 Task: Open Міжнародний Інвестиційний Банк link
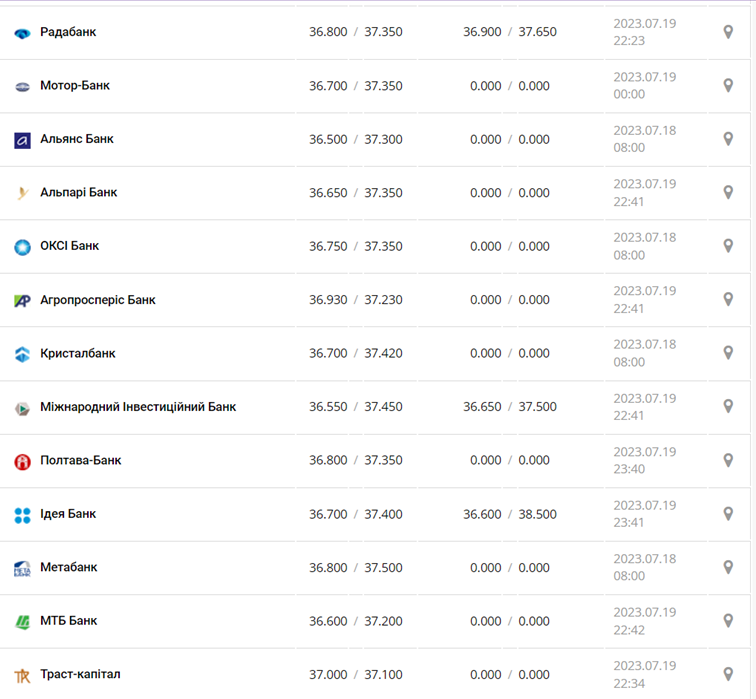coord(138,407)
